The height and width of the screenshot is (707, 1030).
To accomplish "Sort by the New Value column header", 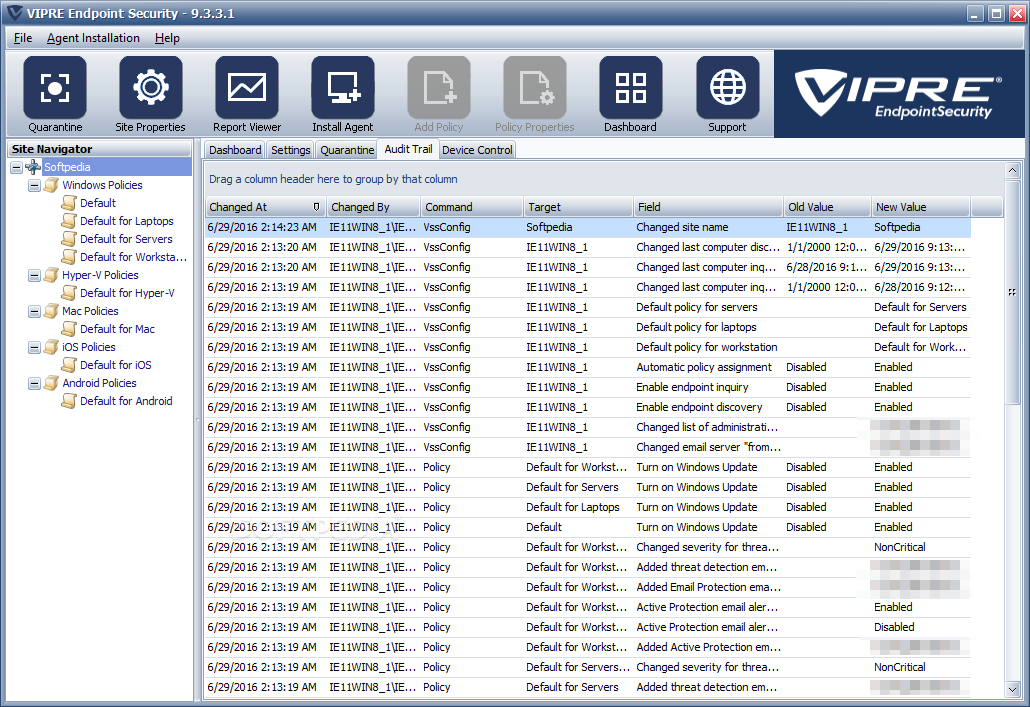I will [920, 207].
